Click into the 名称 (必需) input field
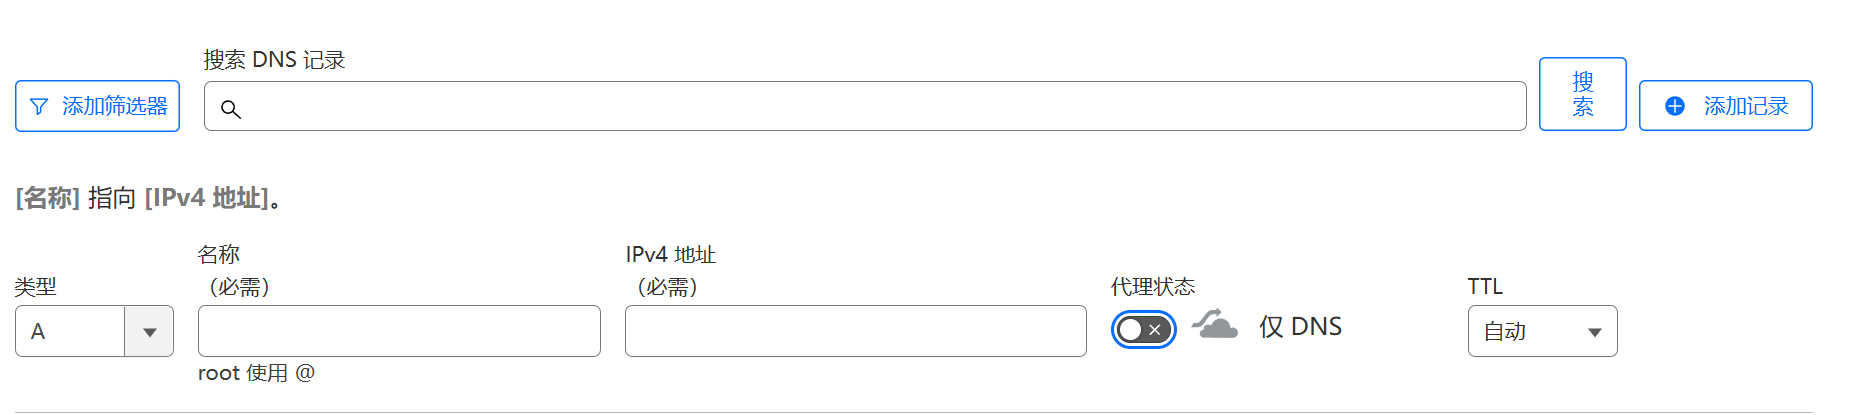Screen dimensions: 1852x415 click(x=399, y=332)
